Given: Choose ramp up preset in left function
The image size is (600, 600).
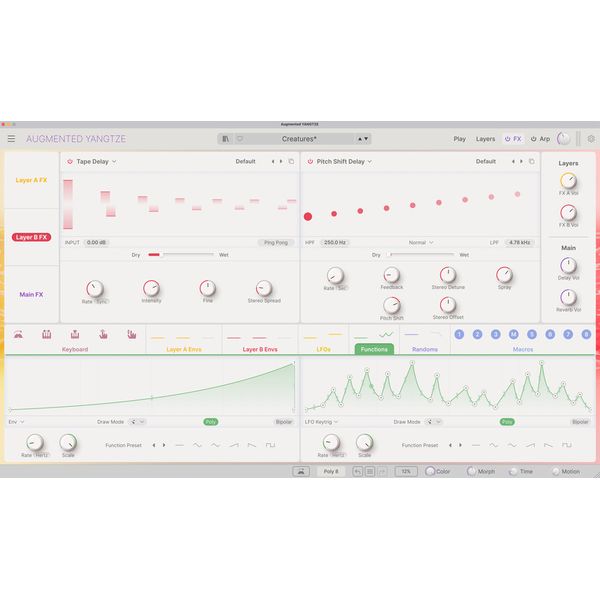Looking at the screenshot, I should click(234, 445).
